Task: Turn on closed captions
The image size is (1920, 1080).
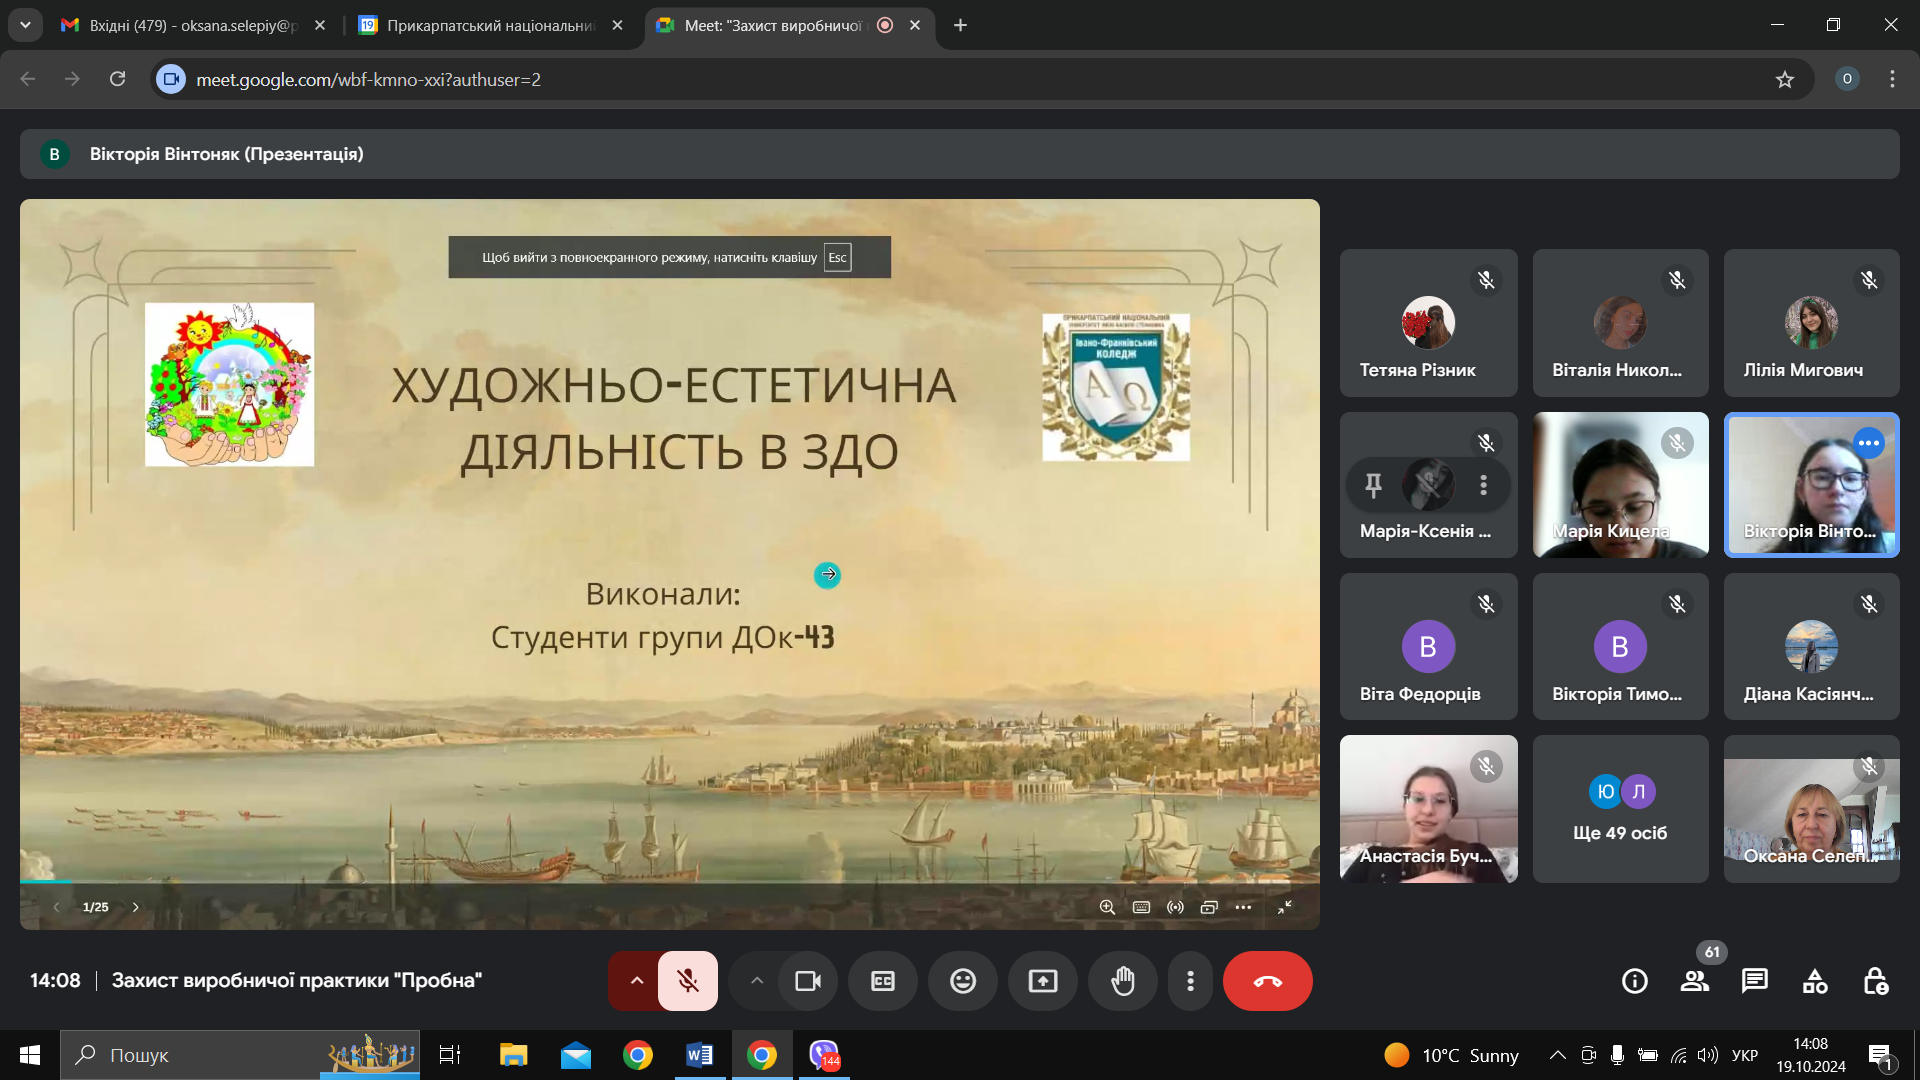Action: [883, 981]
